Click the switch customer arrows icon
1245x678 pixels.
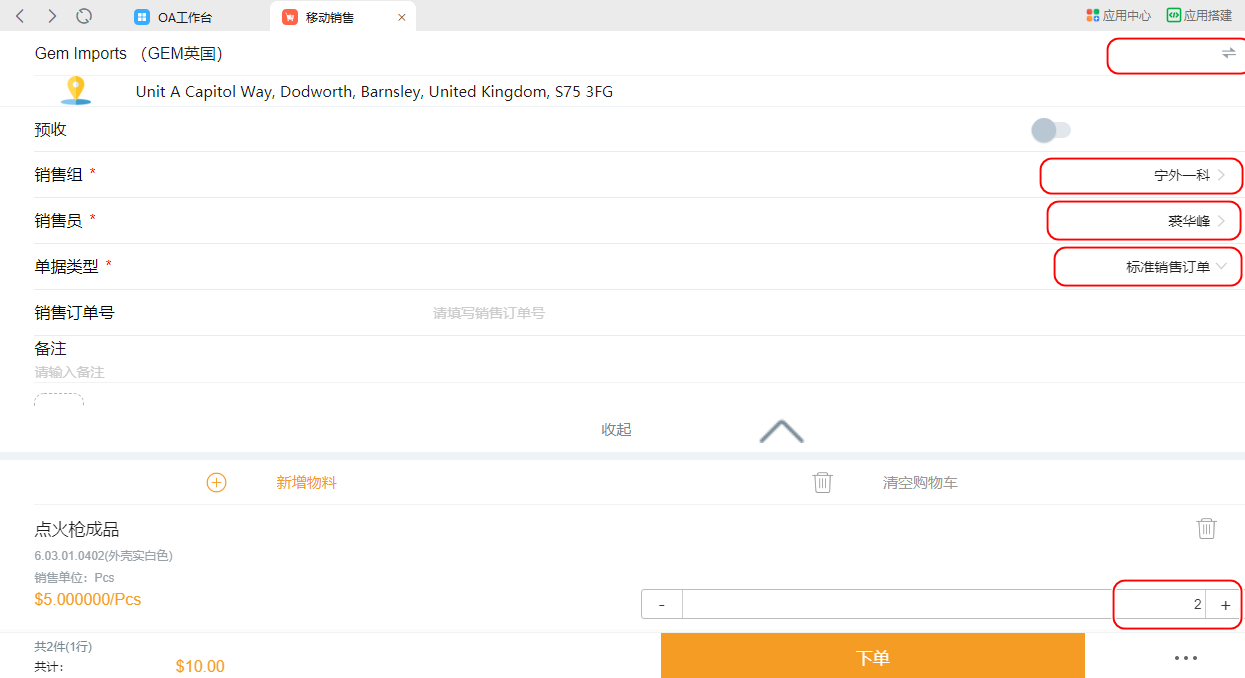point(1228,53)
